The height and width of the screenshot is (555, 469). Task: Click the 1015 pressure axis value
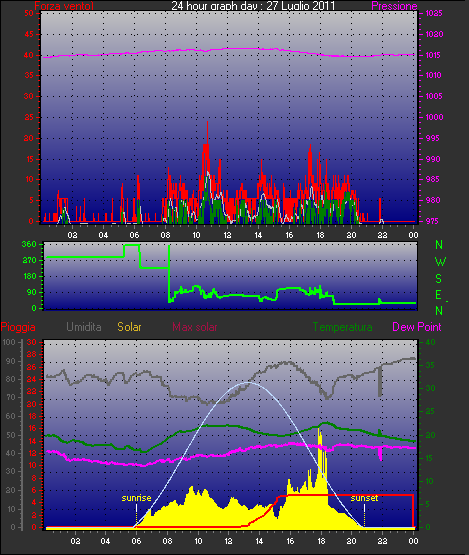[x=433, y=55]
